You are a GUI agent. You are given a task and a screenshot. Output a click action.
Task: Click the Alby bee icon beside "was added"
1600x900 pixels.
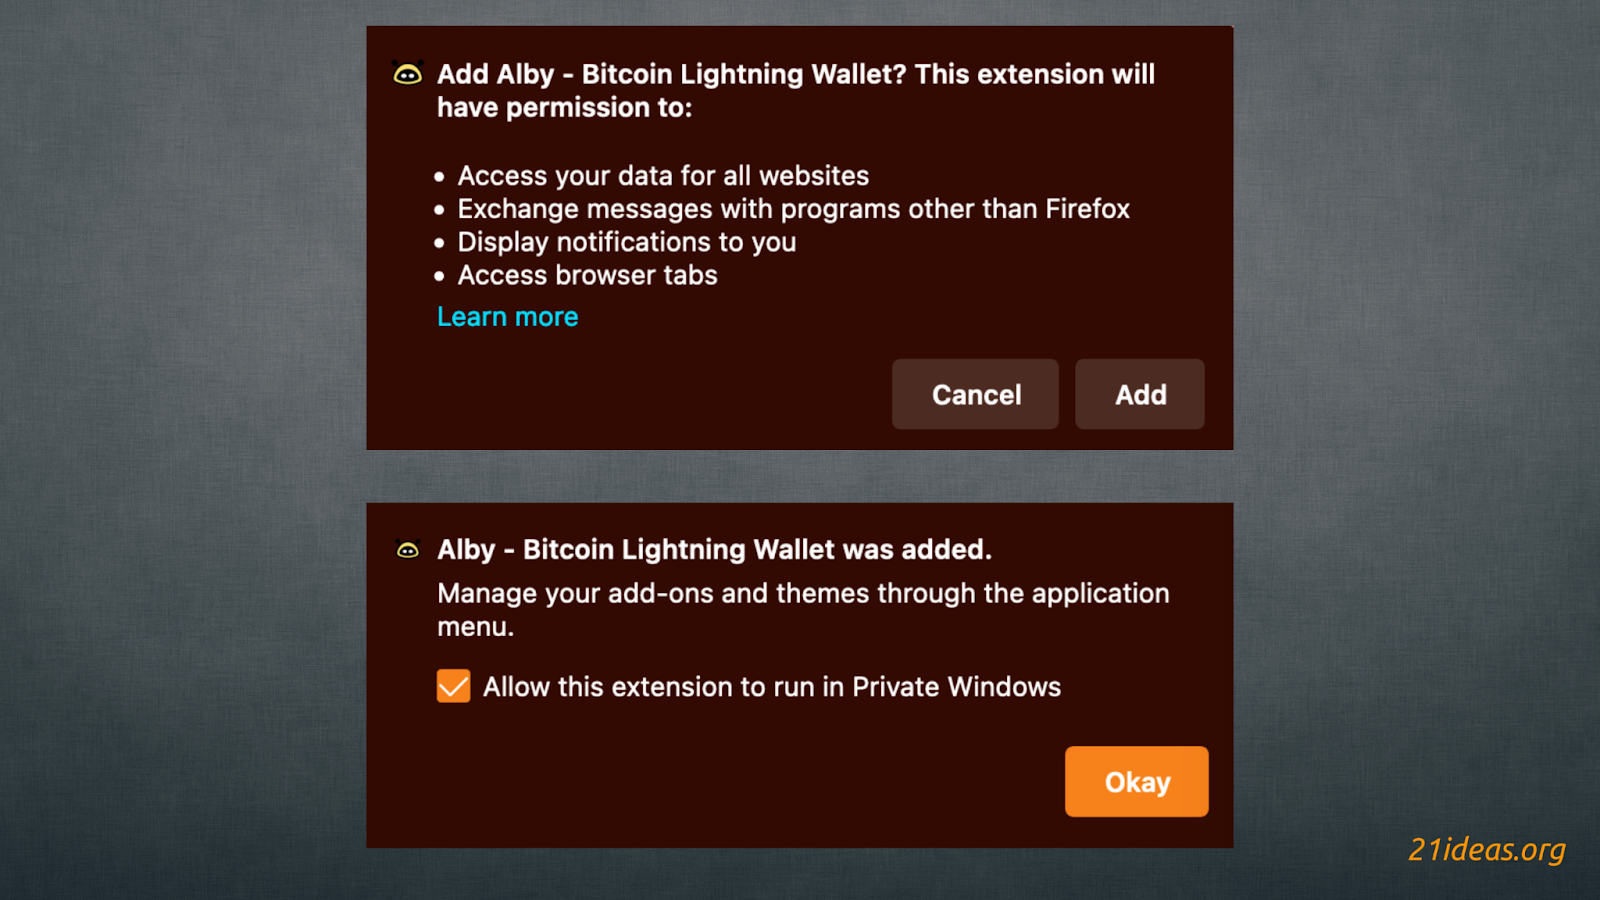(408, 549)
